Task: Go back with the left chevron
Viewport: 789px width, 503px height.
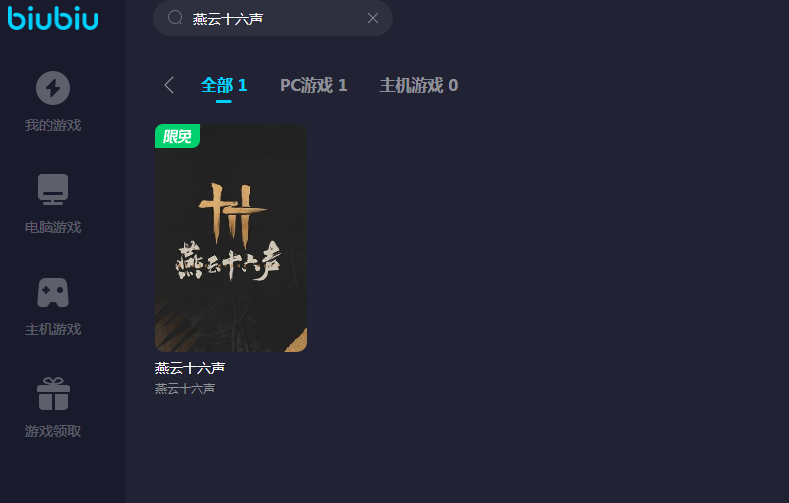Action: point(169,85)
